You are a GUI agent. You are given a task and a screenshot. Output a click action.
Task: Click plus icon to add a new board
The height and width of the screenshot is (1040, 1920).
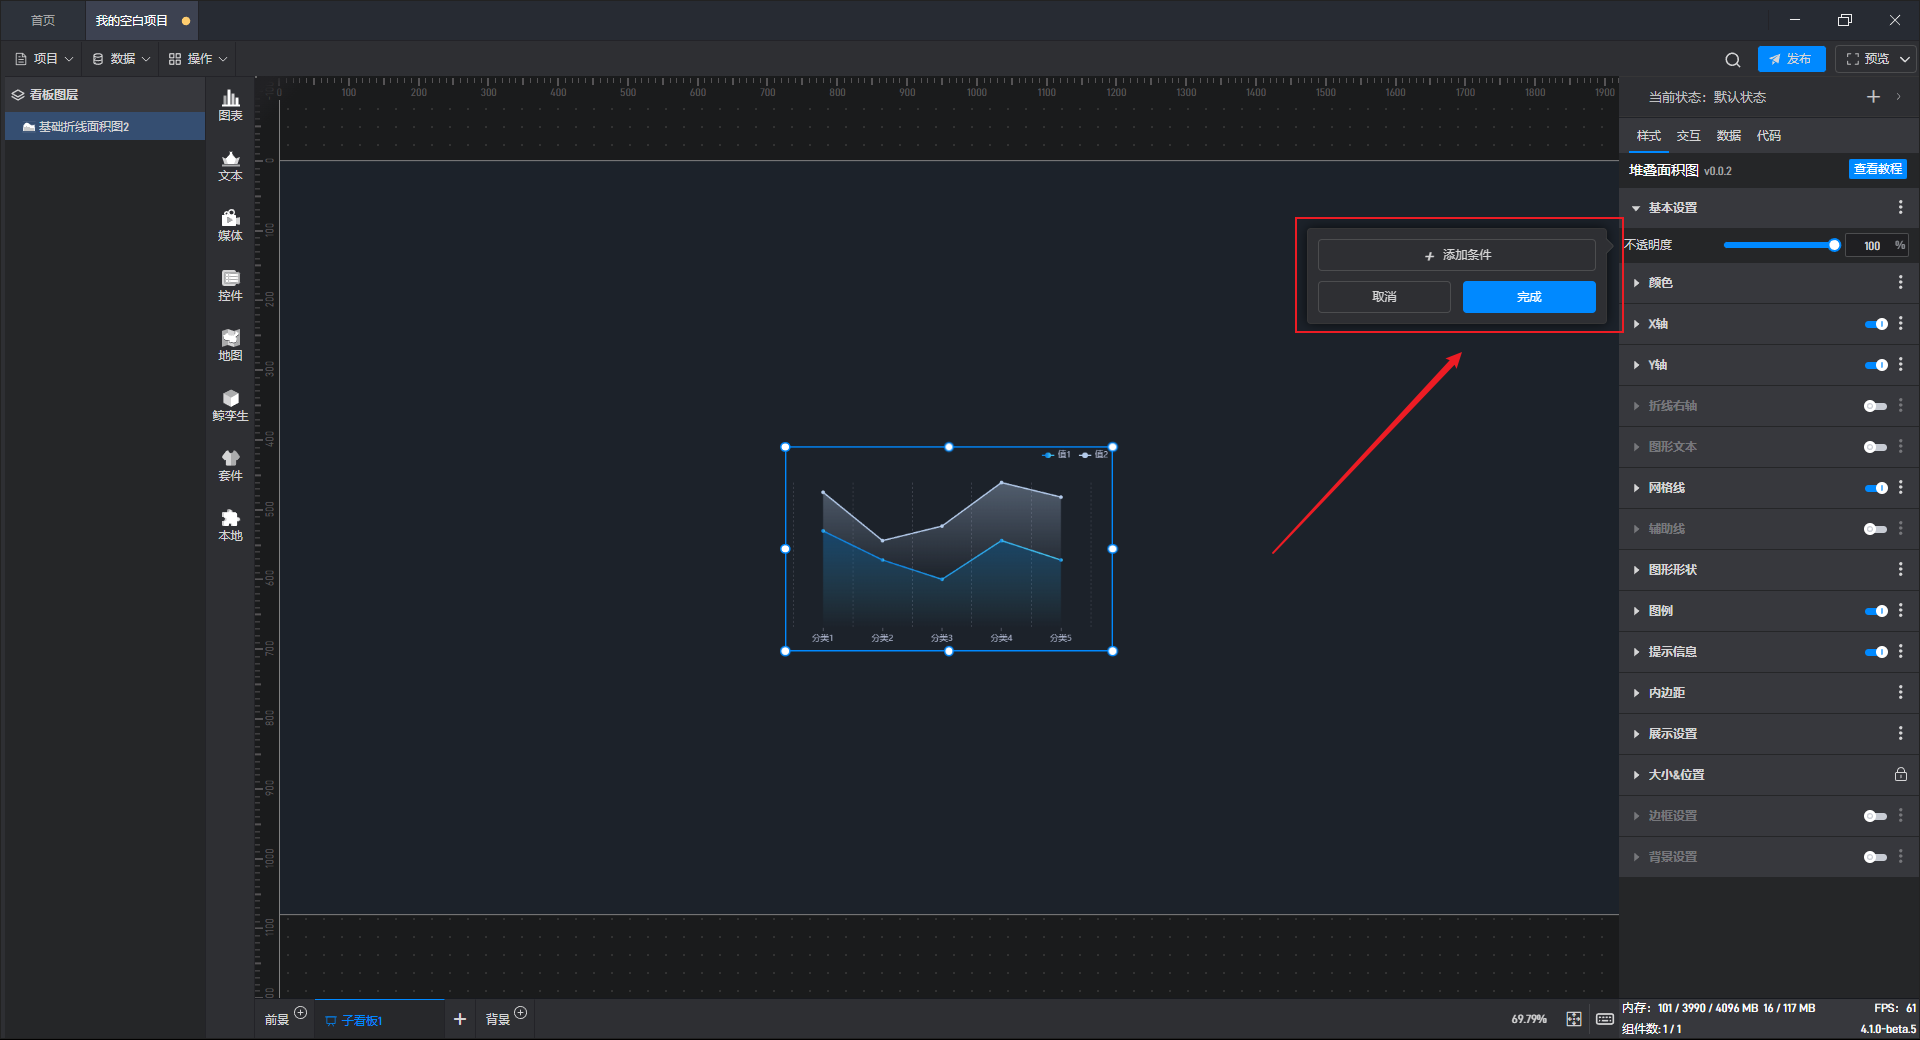[x=460, y=1019]
